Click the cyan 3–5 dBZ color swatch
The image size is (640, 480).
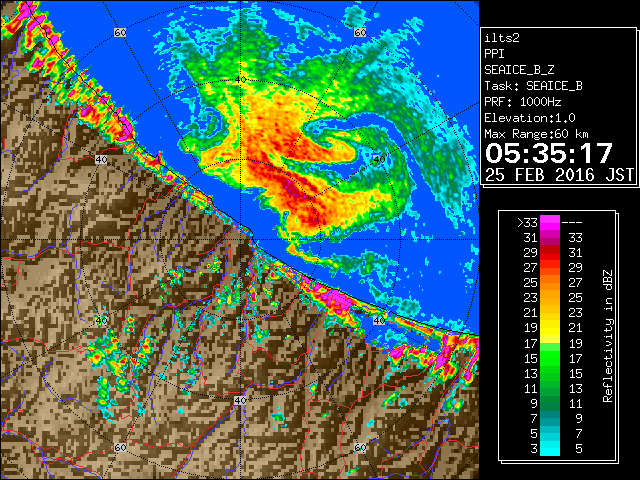550,449
